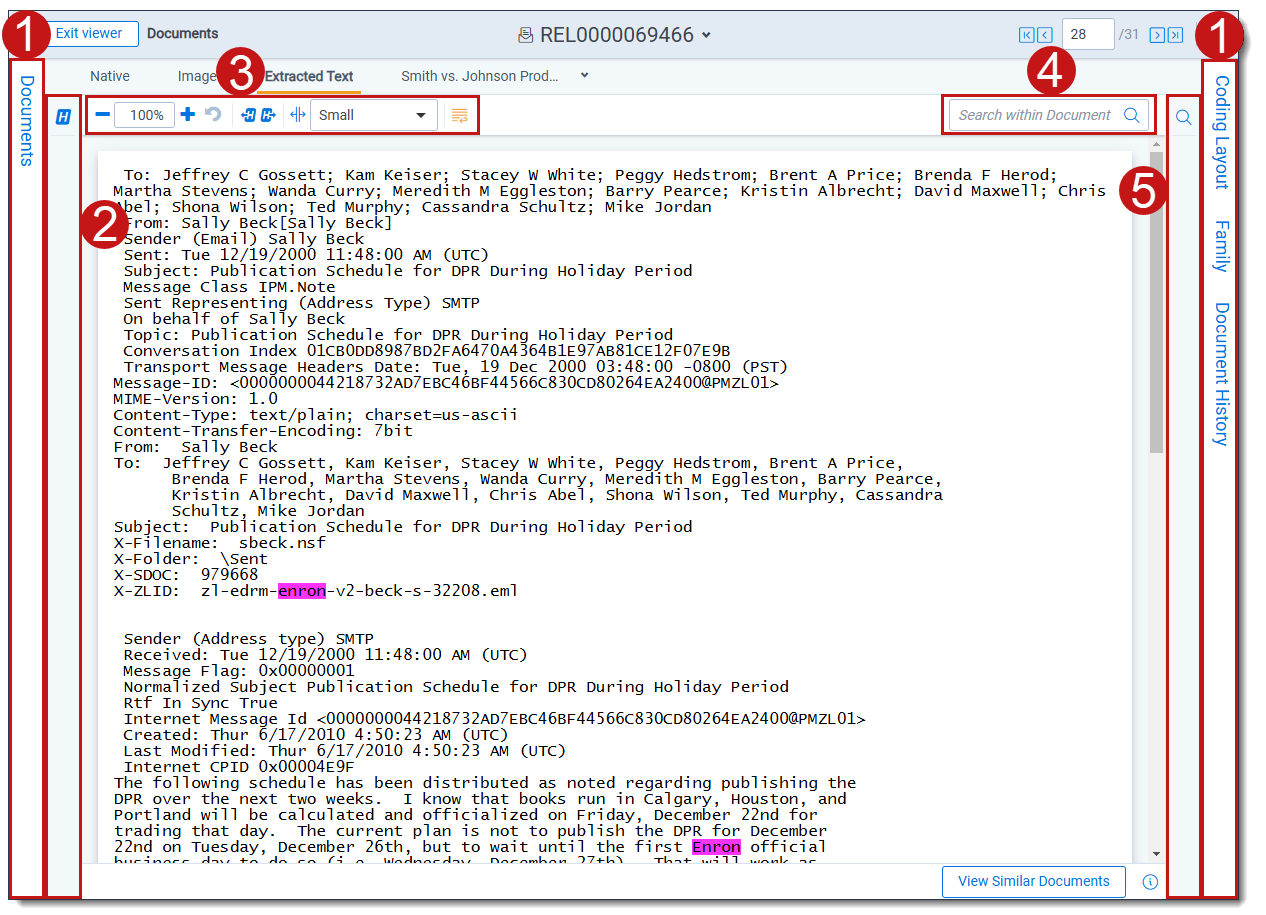1266x915 pixels.
Task: Expand the REL0000069466 document chevron
Action: (x=706, y=35)
